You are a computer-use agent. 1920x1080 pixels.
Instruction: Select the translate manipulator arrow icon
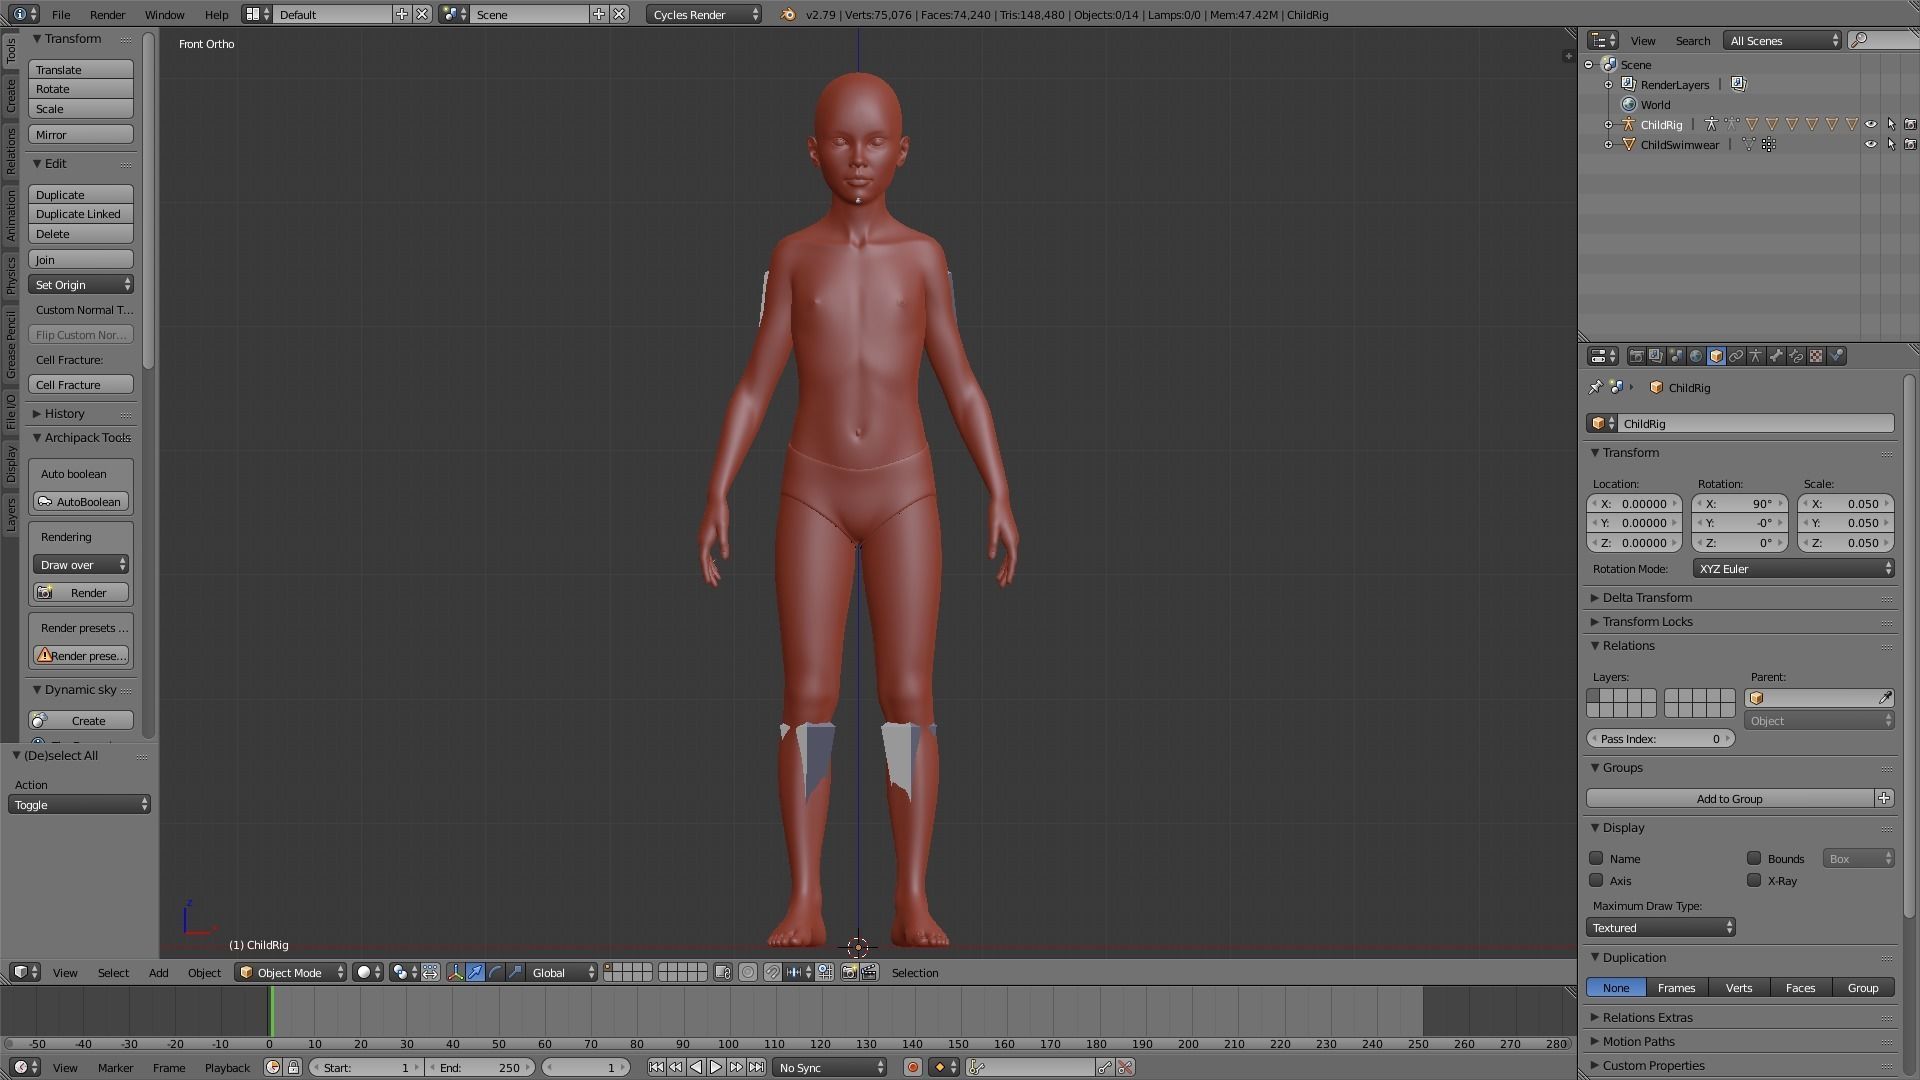coord(475,972)
